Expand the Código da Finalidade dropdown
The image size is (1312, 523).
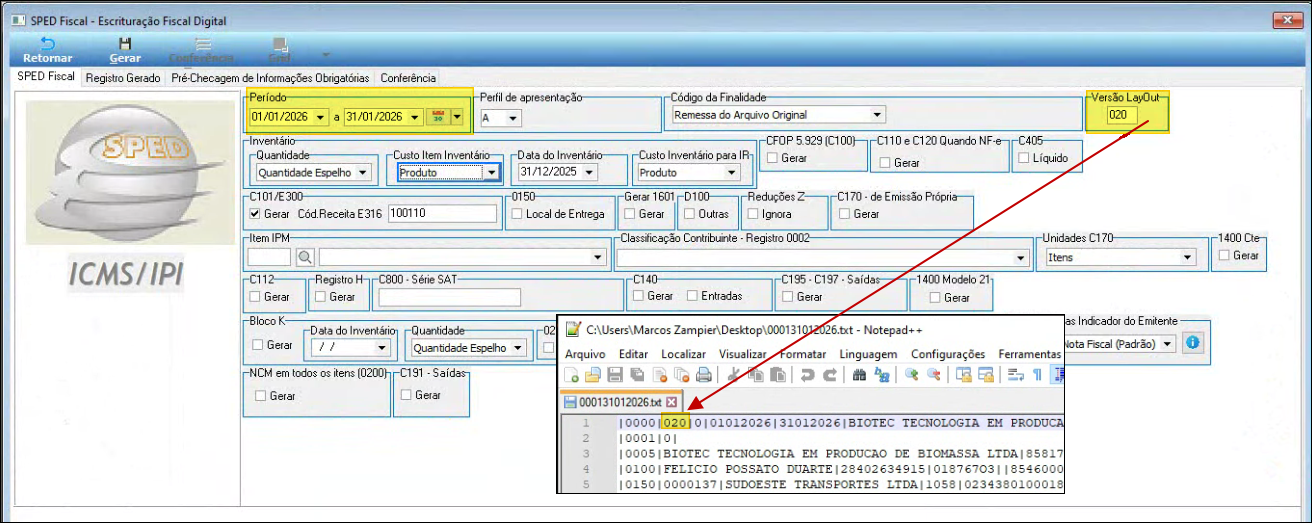tap(877, 116)
